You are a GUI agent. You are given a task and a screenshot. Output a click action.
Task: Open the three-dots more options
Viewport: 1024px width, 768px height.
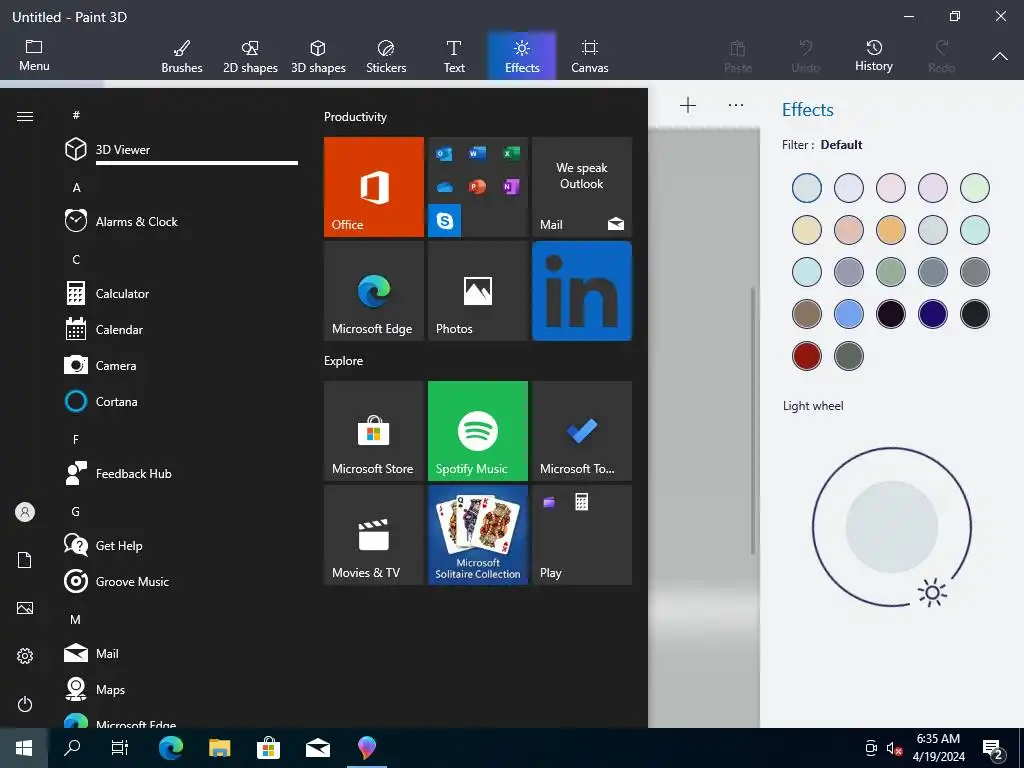click(735, 105)
